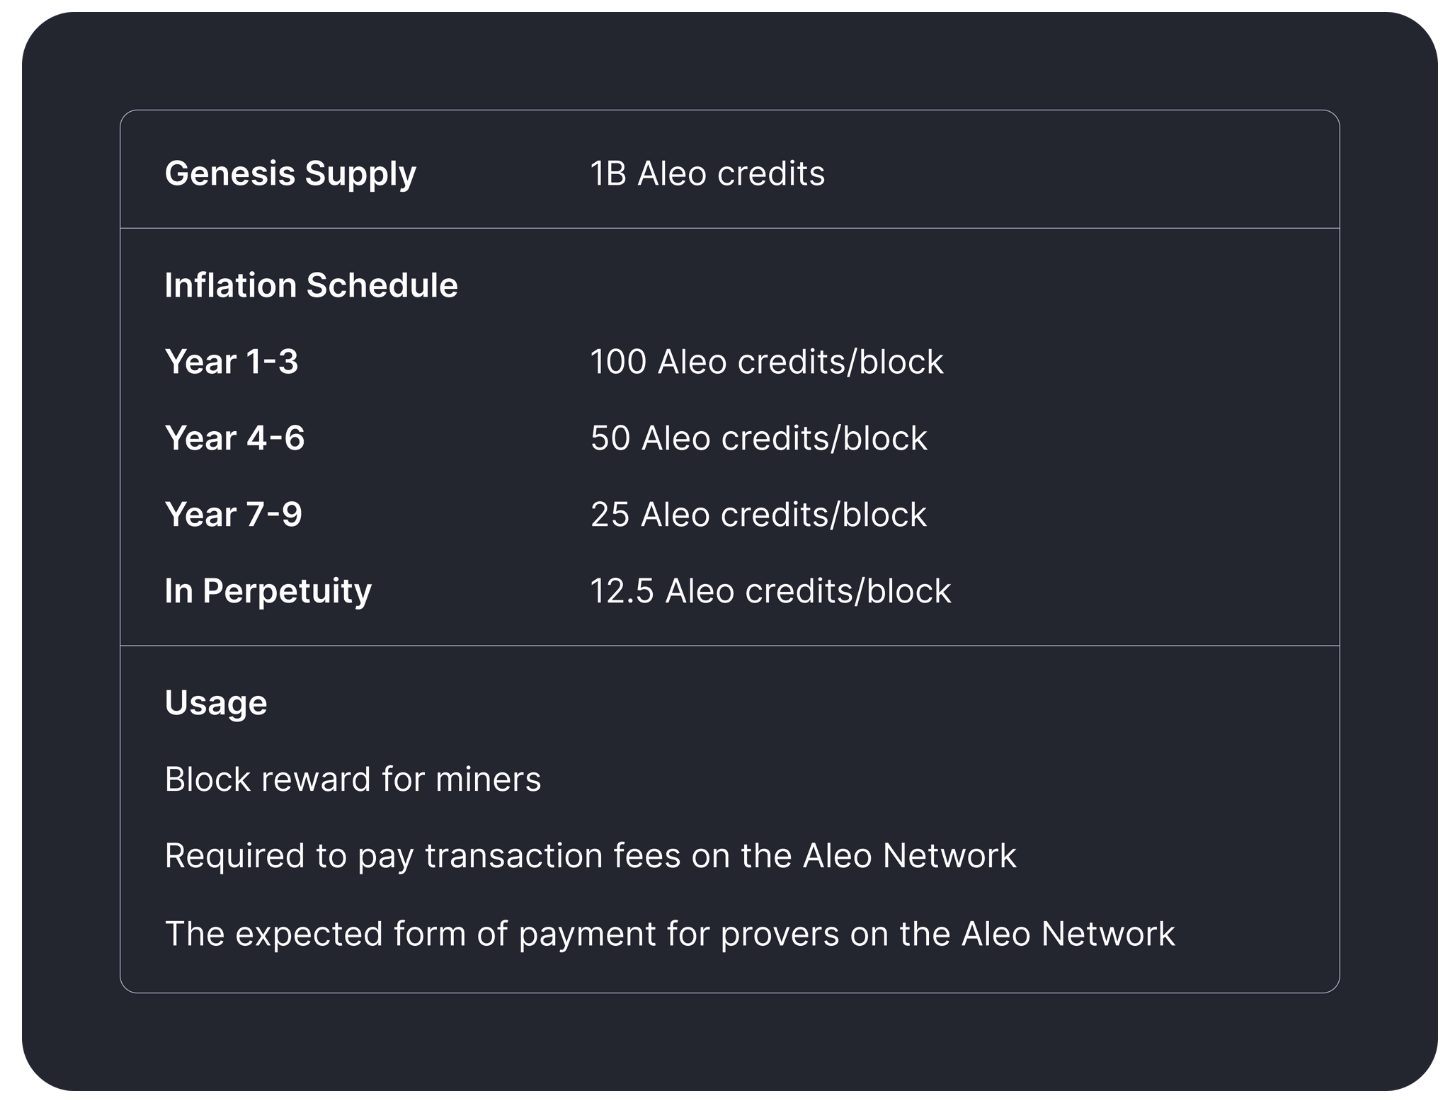Select the 1B Aleo credits value
The height and width of the screenshot is (1100, 1454).
pos(707,174)
